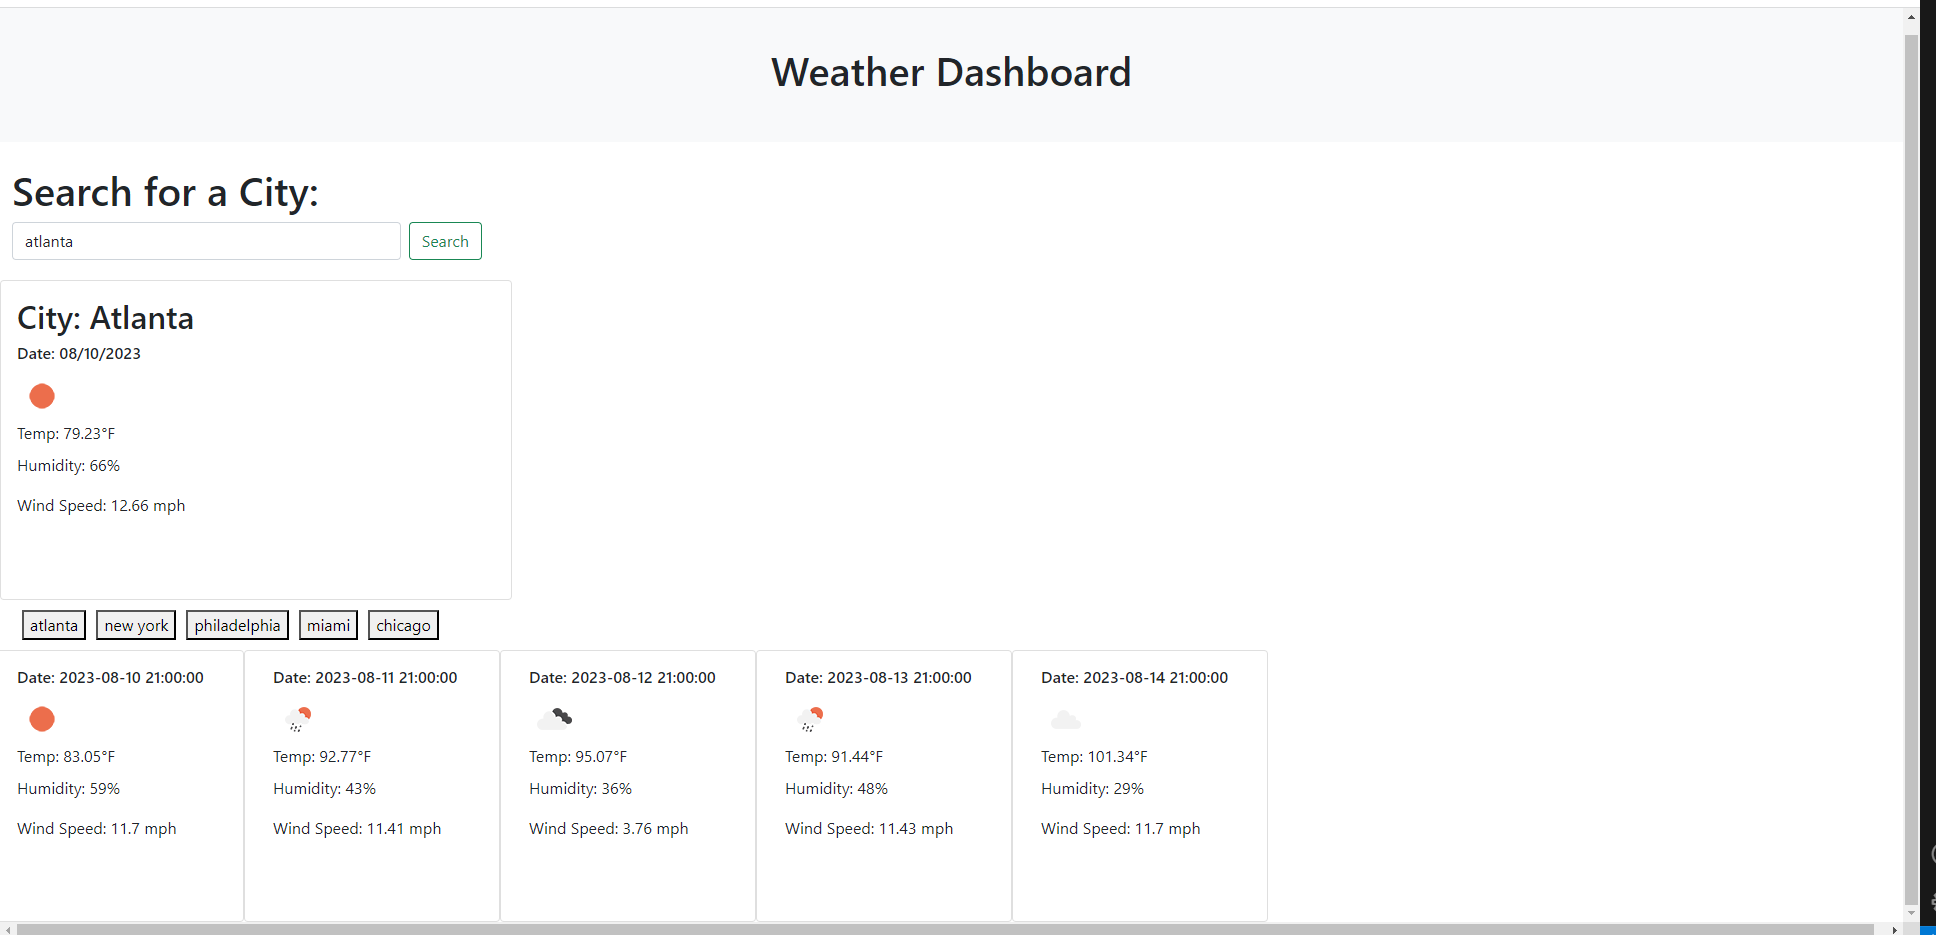
Task: Click the vertical scrollbar track
Action: 1911,500
